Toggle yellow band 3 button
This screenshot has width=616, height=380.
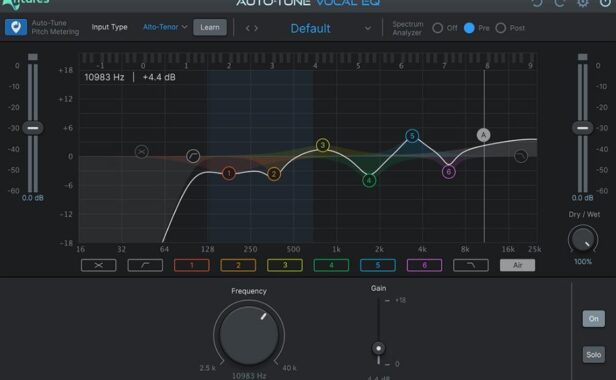click(285, 265)
